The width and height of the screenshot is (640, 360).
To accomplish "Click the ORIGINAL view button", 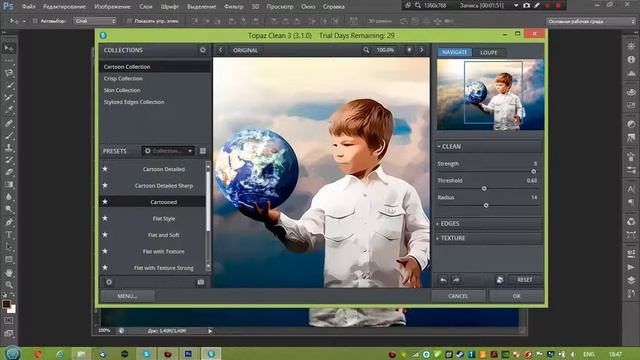I will (x=245, y=50).
